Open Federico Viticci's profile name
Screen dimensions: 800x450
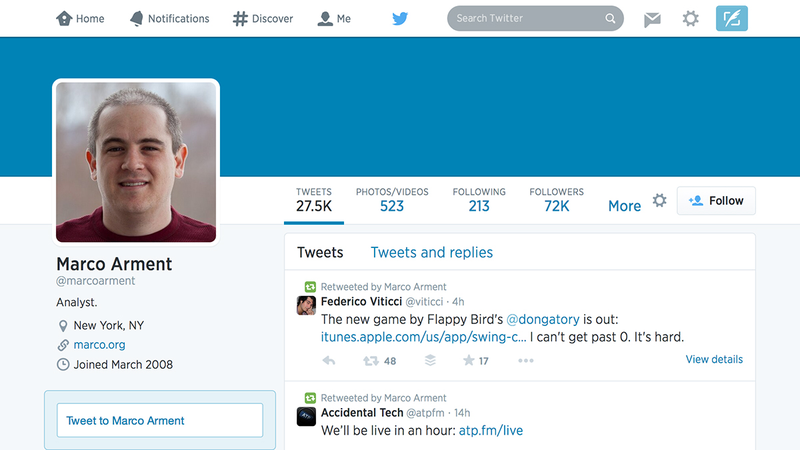(361, 302)
